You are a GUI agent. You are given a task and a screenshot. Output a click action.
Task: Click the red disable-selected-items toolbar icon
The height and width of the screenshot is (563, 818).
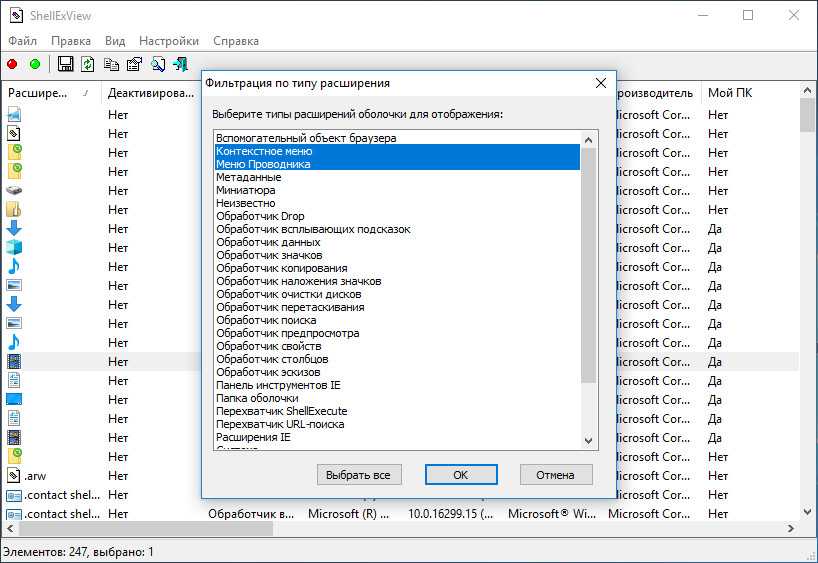(12, 64)
